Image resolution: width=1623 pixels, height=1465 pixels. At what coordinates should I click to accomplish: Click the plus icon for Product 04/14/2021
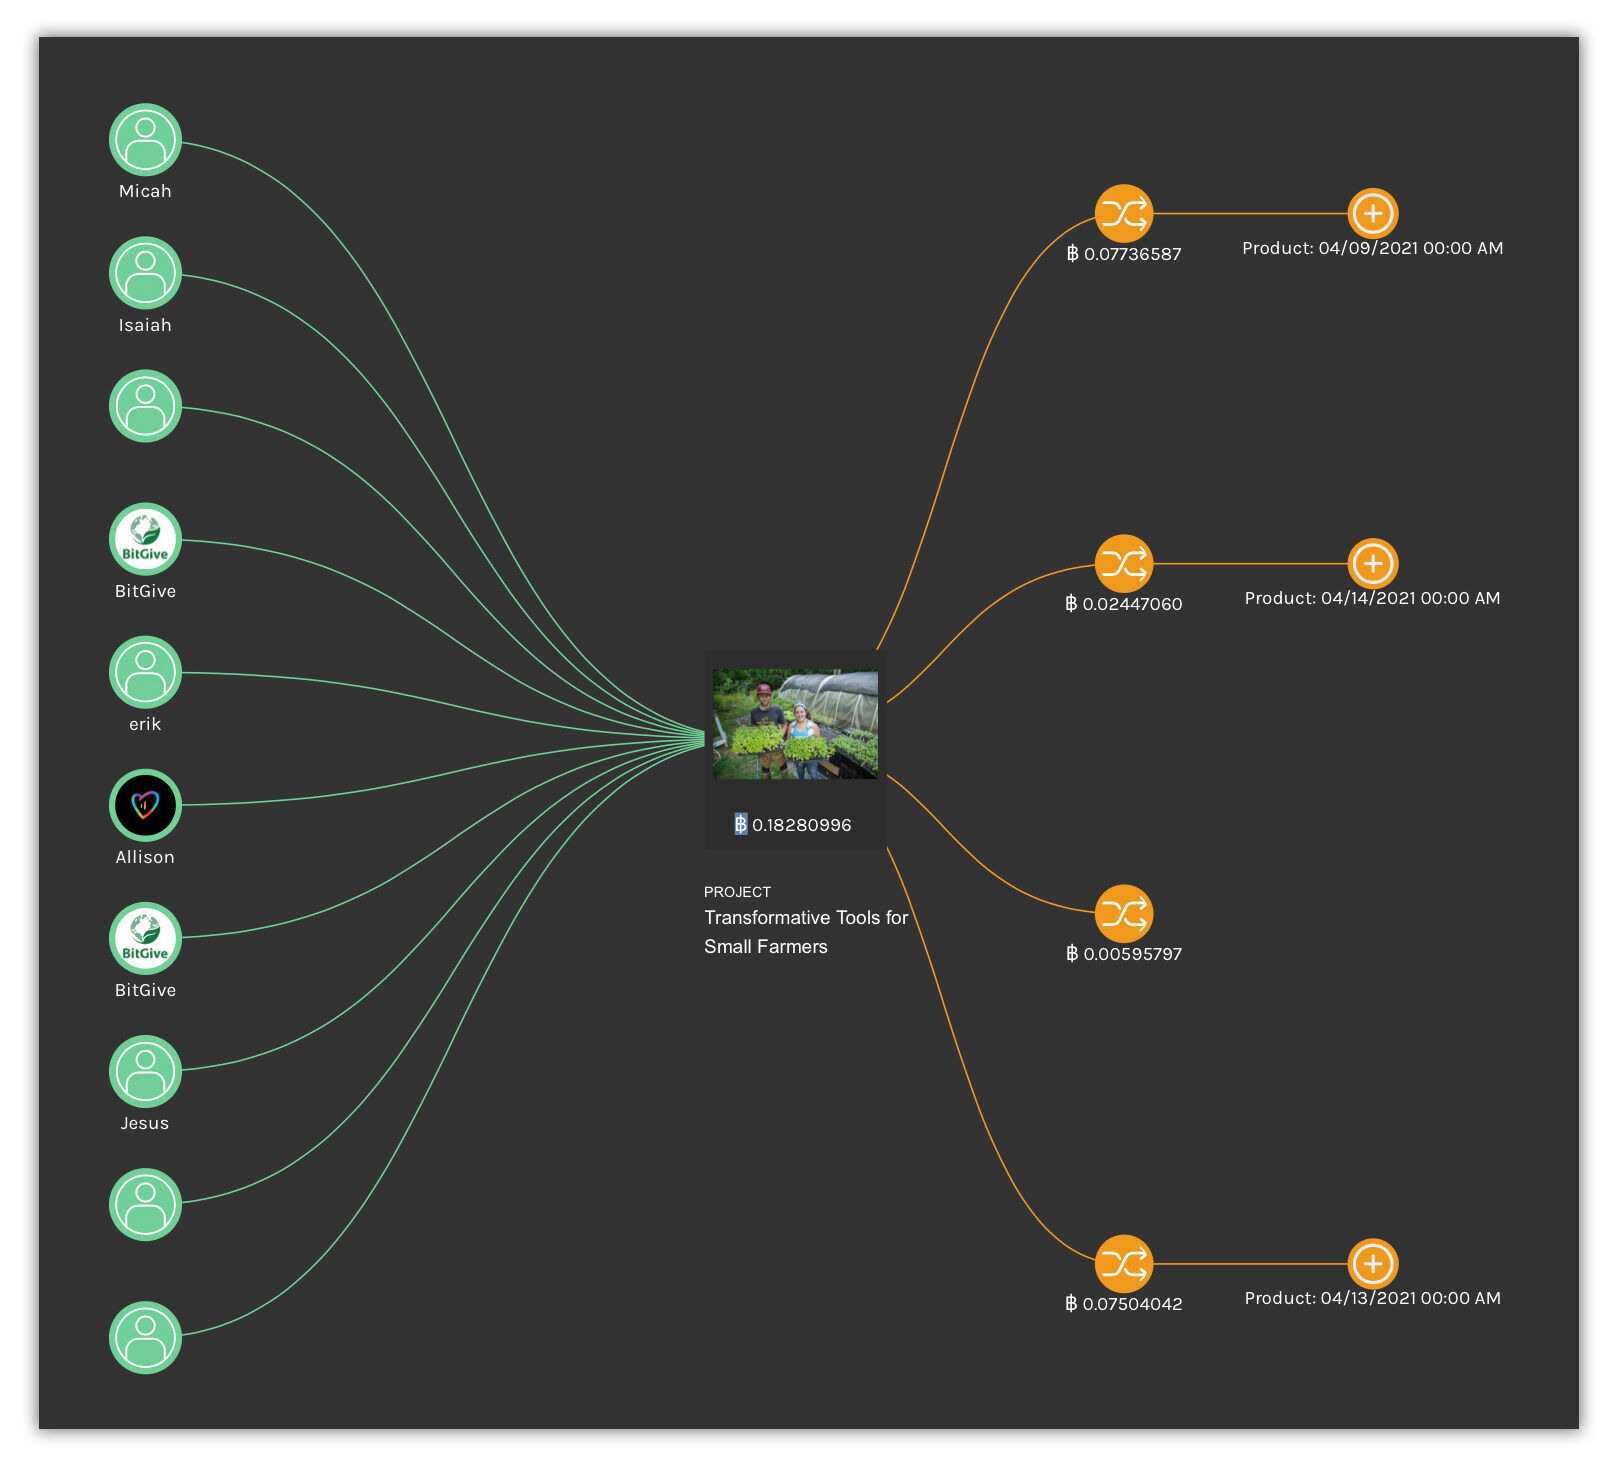point(1373,562)
